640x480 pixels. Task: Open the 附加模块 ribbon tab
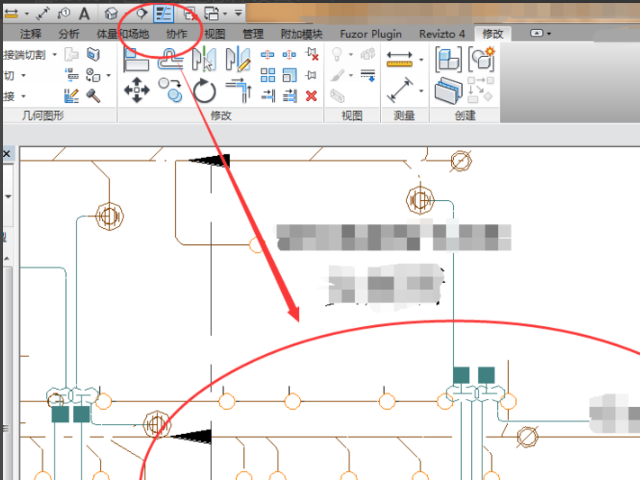pyautogui.click(x=302, y=34)
